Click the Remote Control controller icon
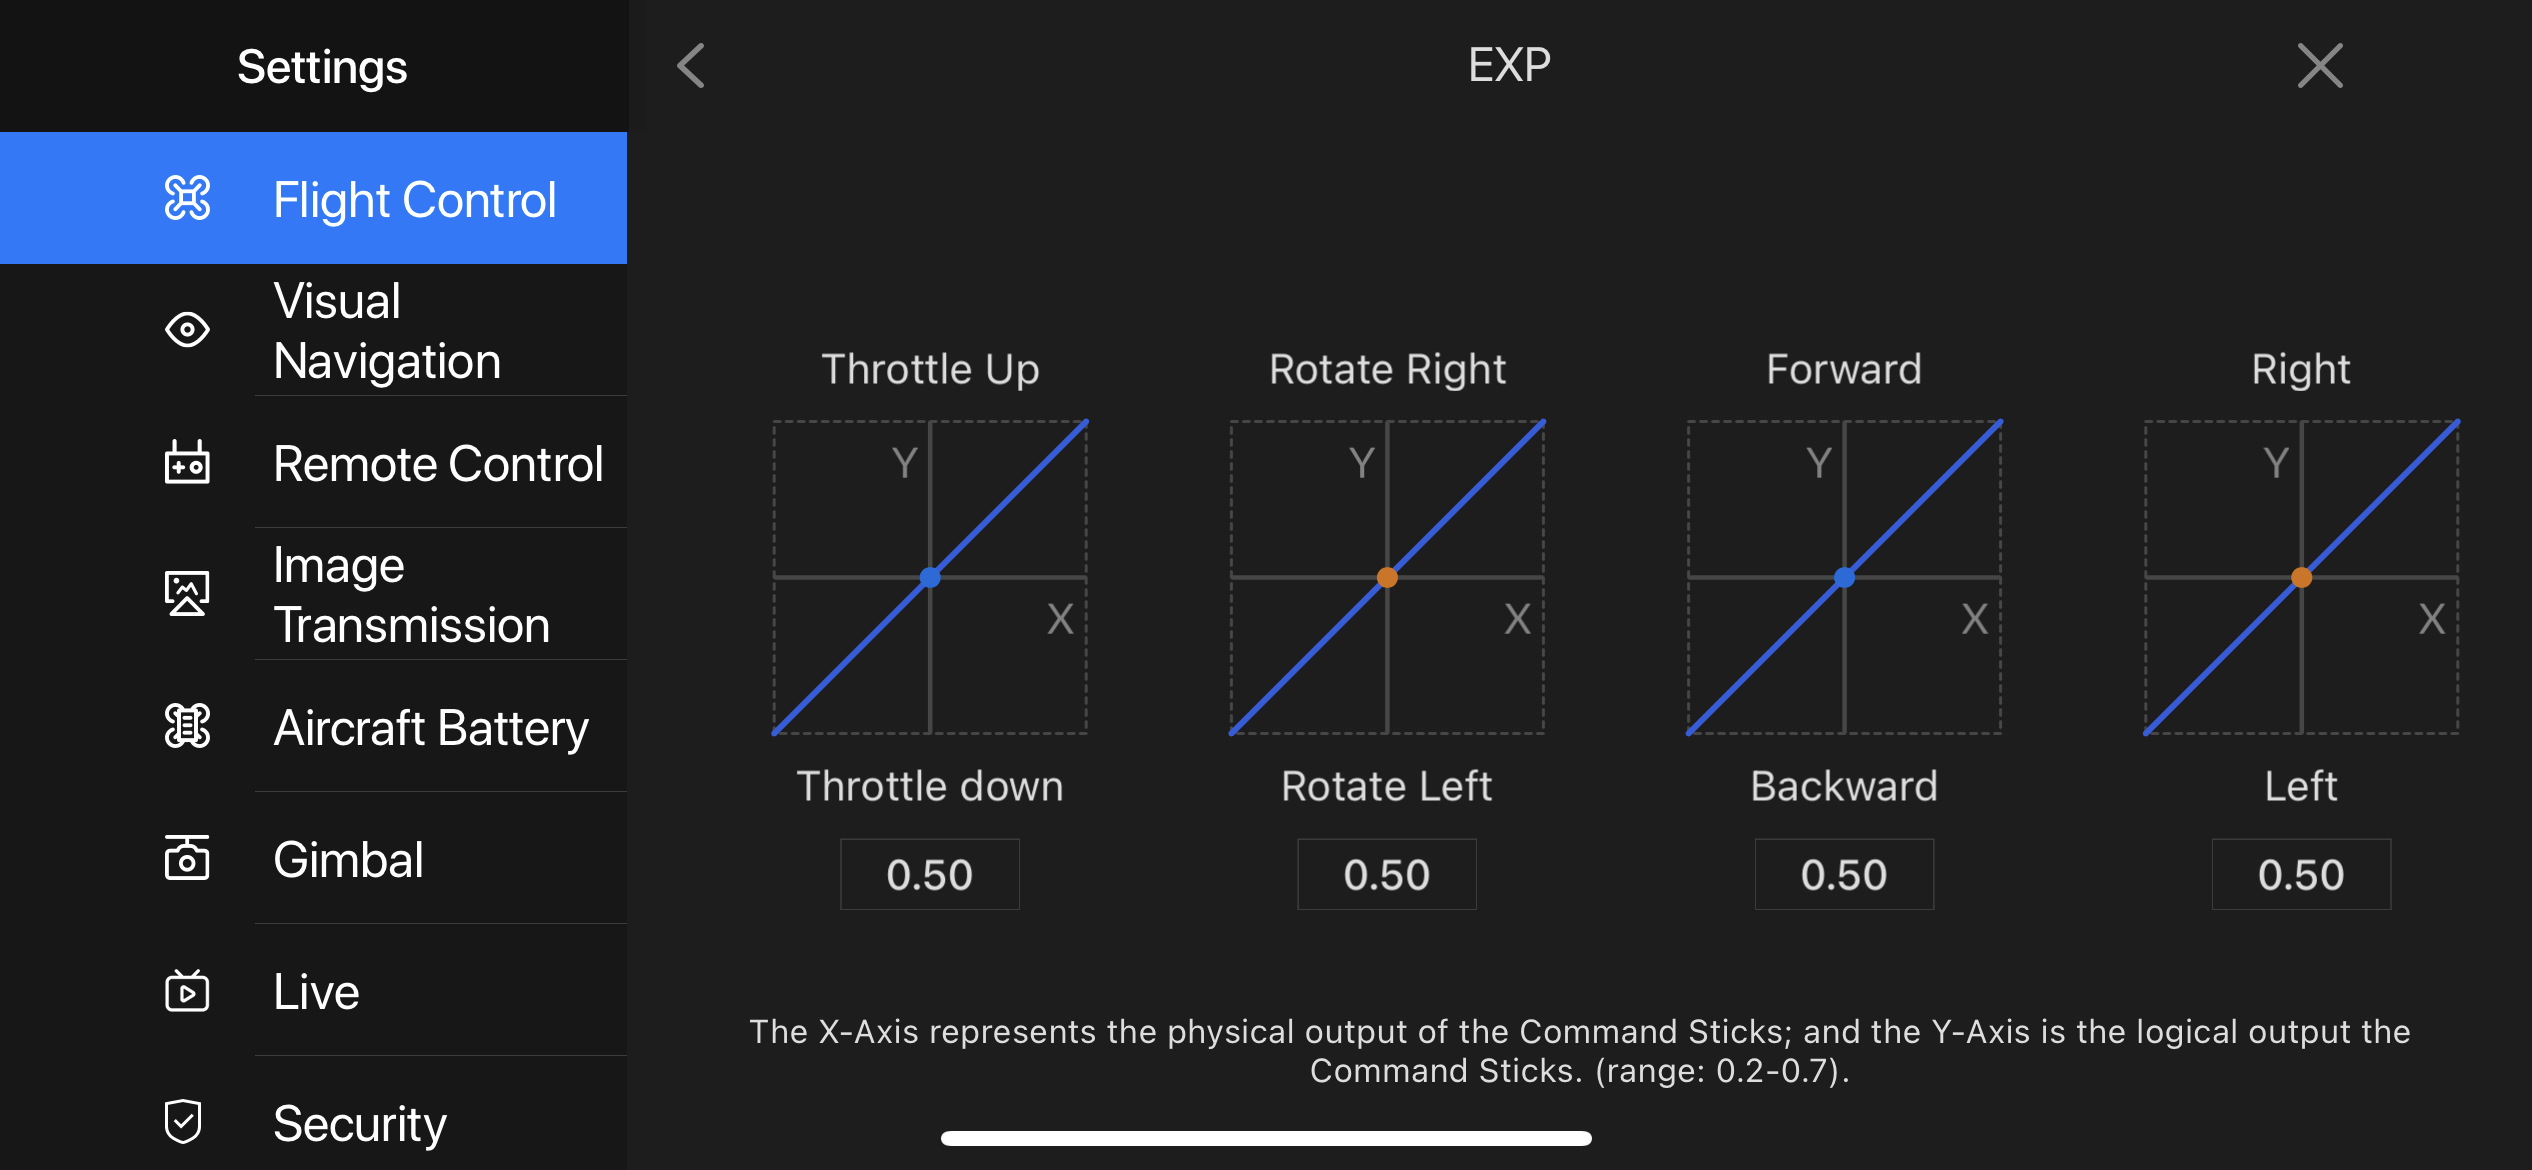This screenshot has width=2532, height=1170. 187,462
